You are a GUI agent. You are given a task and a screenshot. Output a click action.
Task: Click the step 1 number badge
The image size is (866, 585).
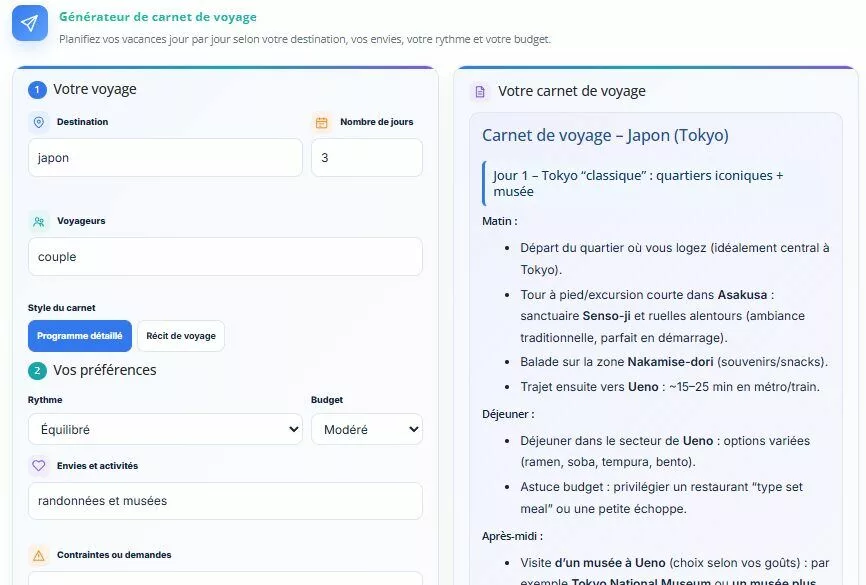[x=37, y=89]
